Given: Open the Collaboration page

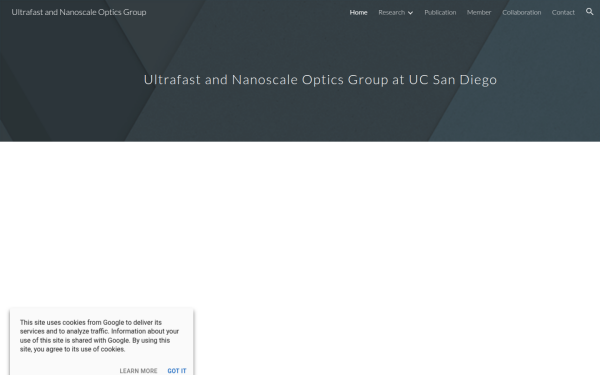Looking at the screenshot, I should point(522,12).
